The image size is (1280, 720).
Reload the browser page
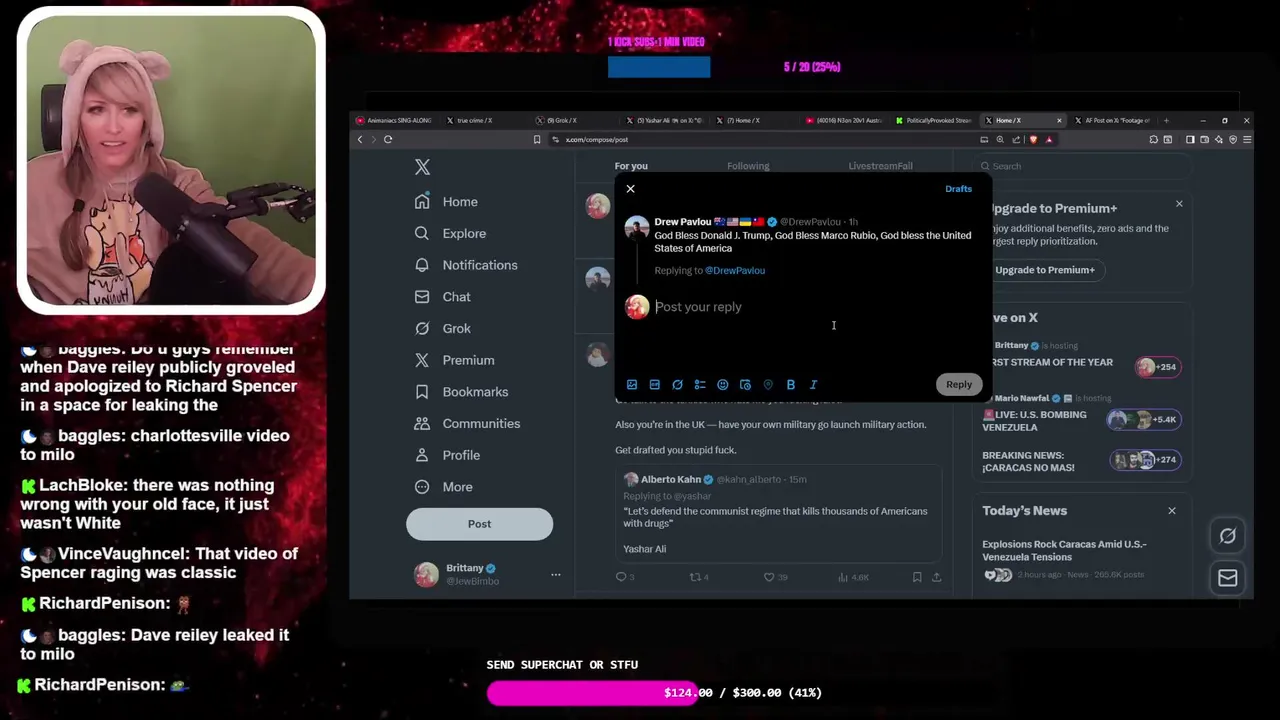coord(388,140)
